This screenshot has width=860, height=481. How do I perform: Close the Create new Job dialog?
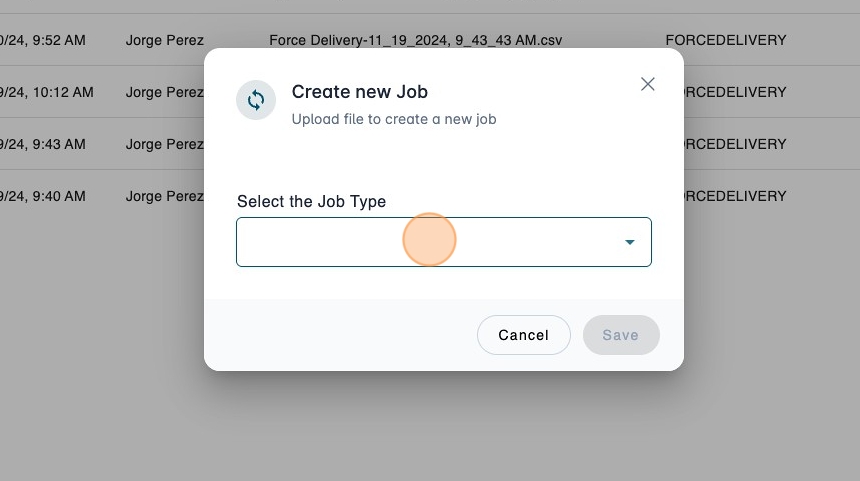[x=648, y=84]
